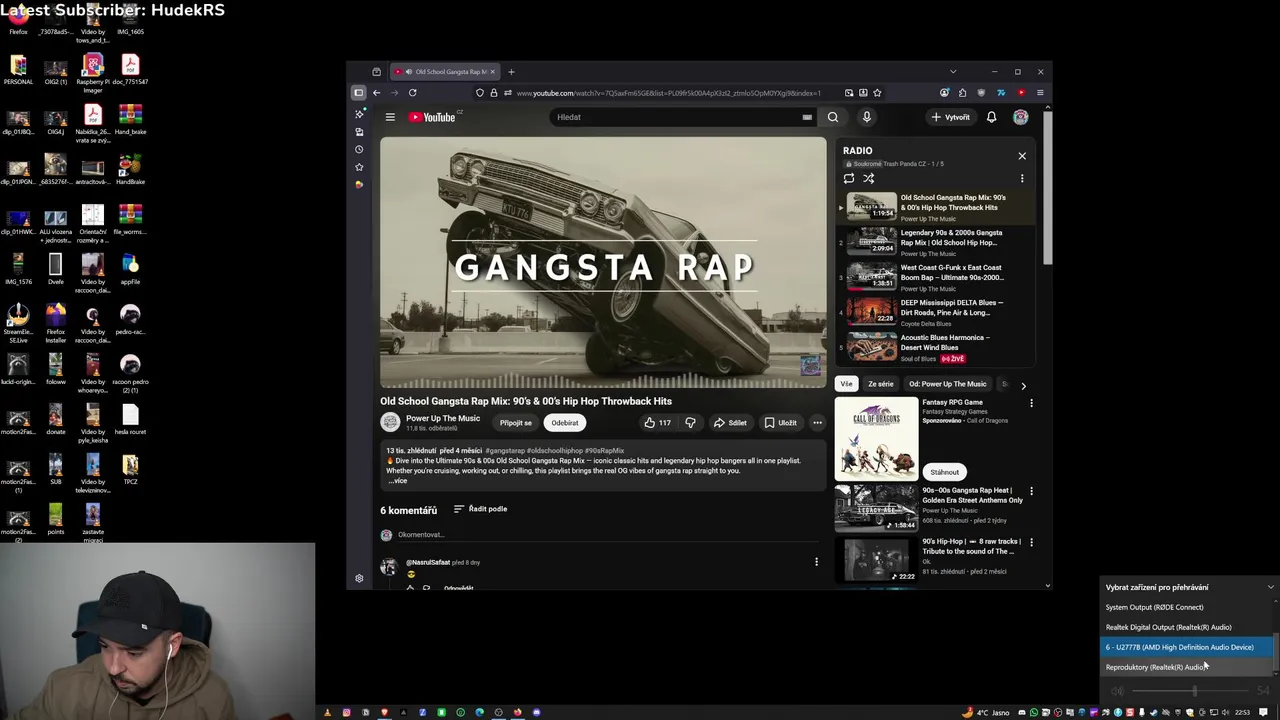Collapse playback device list chevron
Viewport: 1280px width, 720px height.
click(x=1270, y=587)
